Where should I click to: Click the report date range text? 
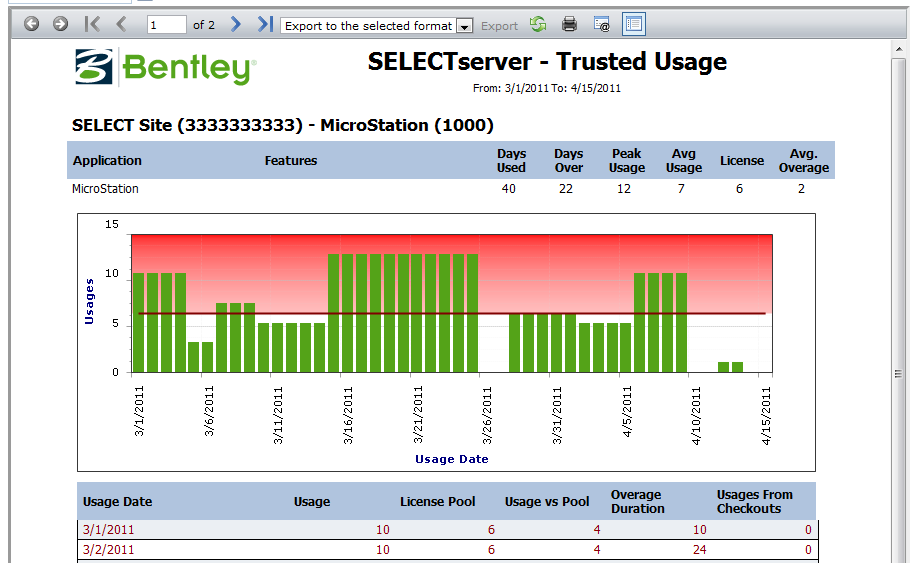click(x=547, y=88)
